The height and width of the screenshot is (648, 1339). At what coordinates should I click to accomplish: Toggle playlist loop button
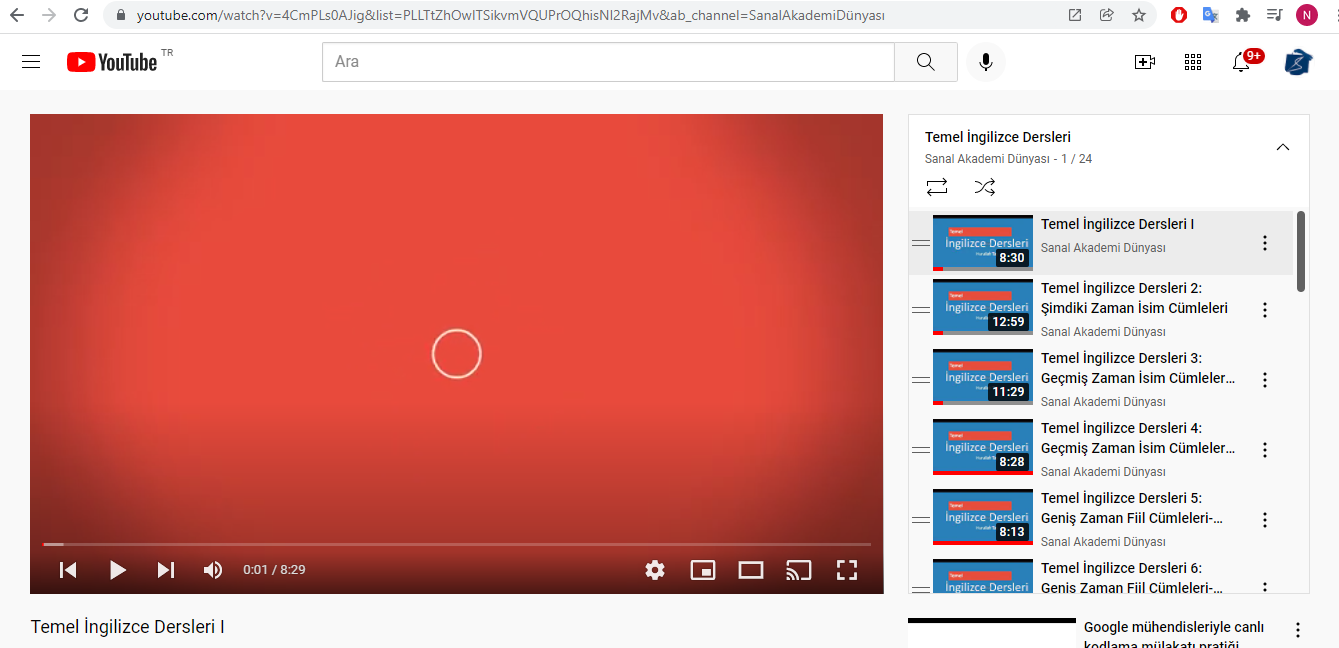937,187
